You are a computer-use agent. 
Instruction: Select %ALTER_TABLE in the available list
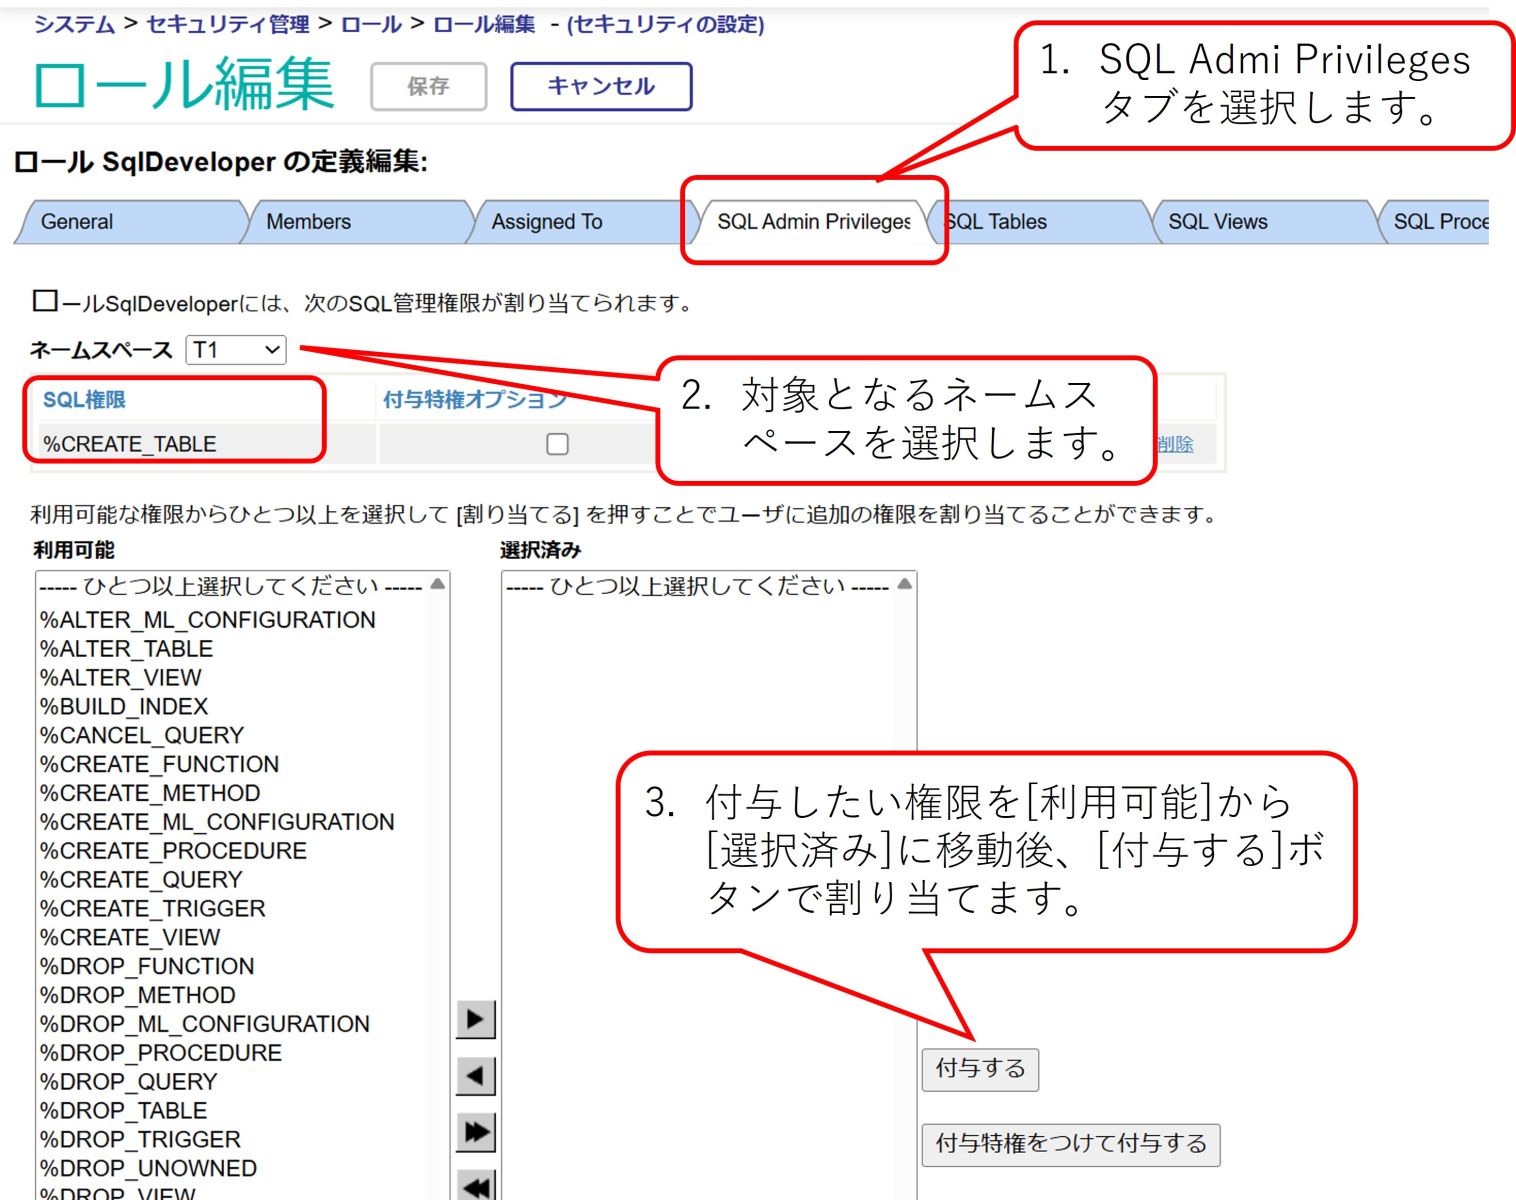tap(127, 649)
